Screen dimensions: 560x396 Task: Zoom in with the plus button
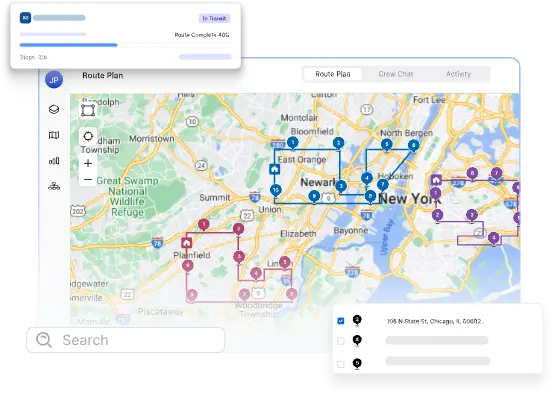88,164
